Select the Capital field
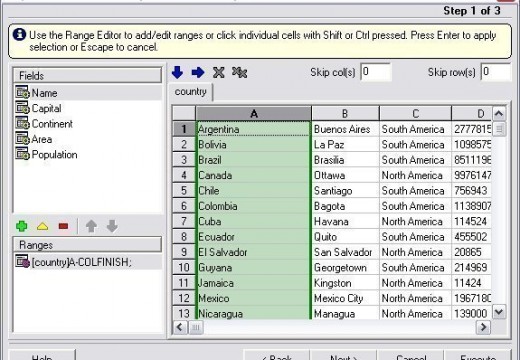The width and height of the screenshot is (520, 360). [88, 108]
